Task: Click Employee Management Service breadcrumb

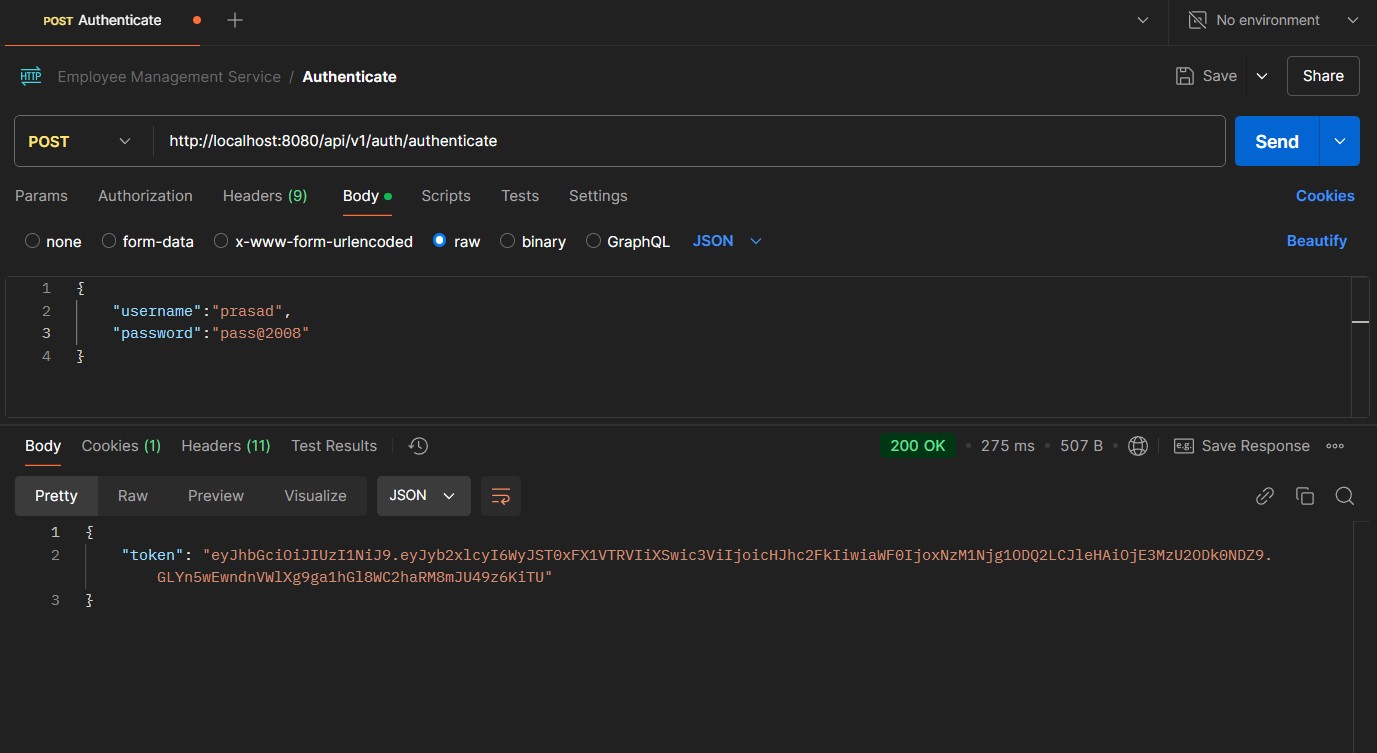Action: click(169, 77)
